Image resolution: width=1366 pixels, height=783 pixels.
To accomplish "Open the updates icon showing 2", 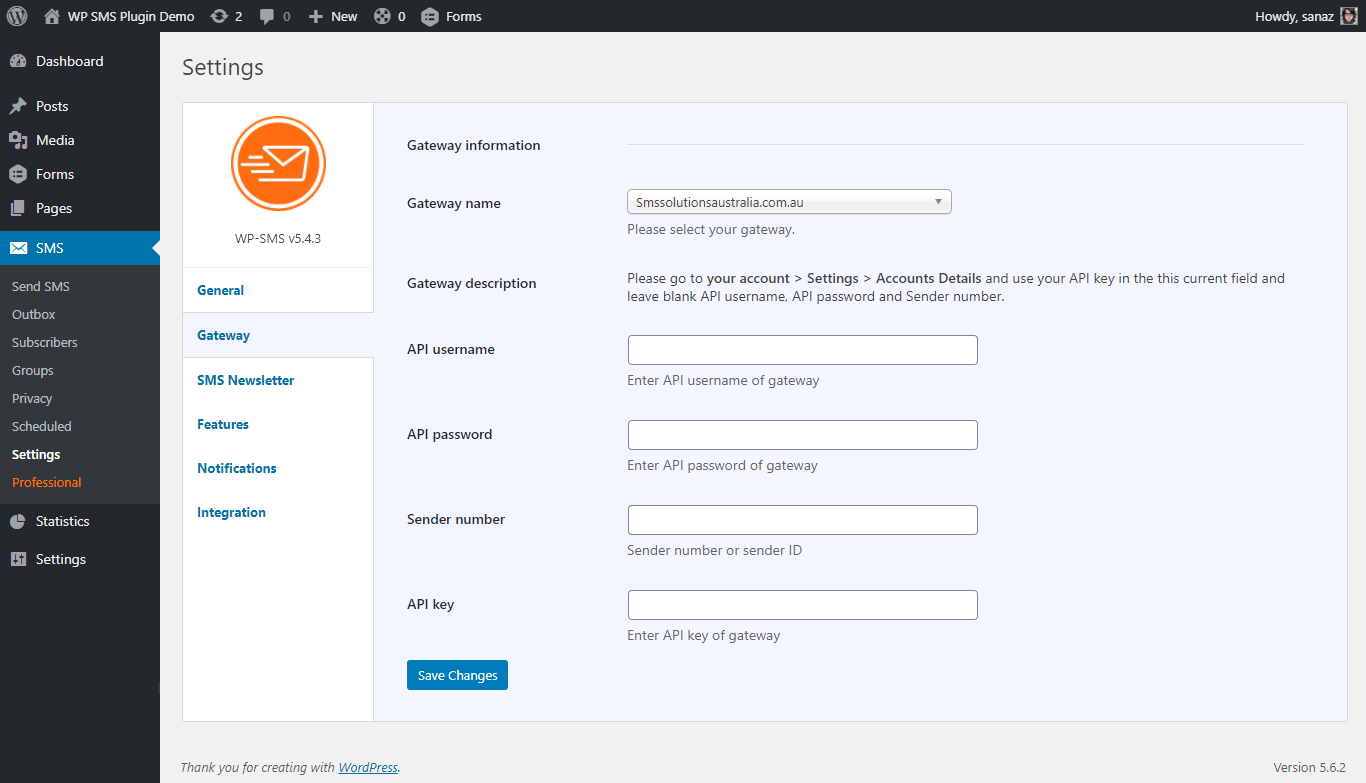I will pos(218,16).
